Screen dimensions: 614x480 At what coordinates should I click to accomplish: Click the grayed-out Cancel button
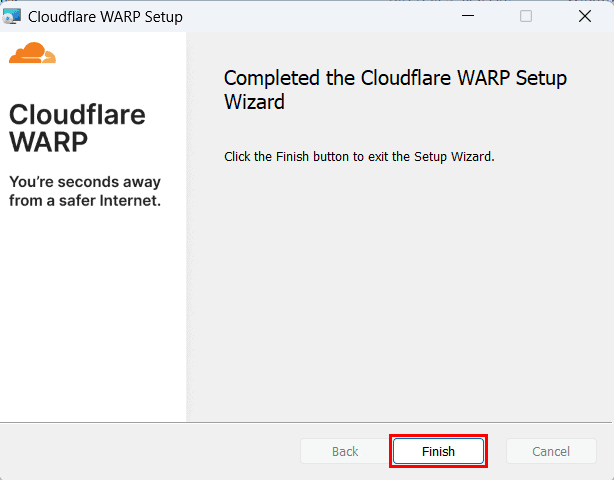[551, 451]
